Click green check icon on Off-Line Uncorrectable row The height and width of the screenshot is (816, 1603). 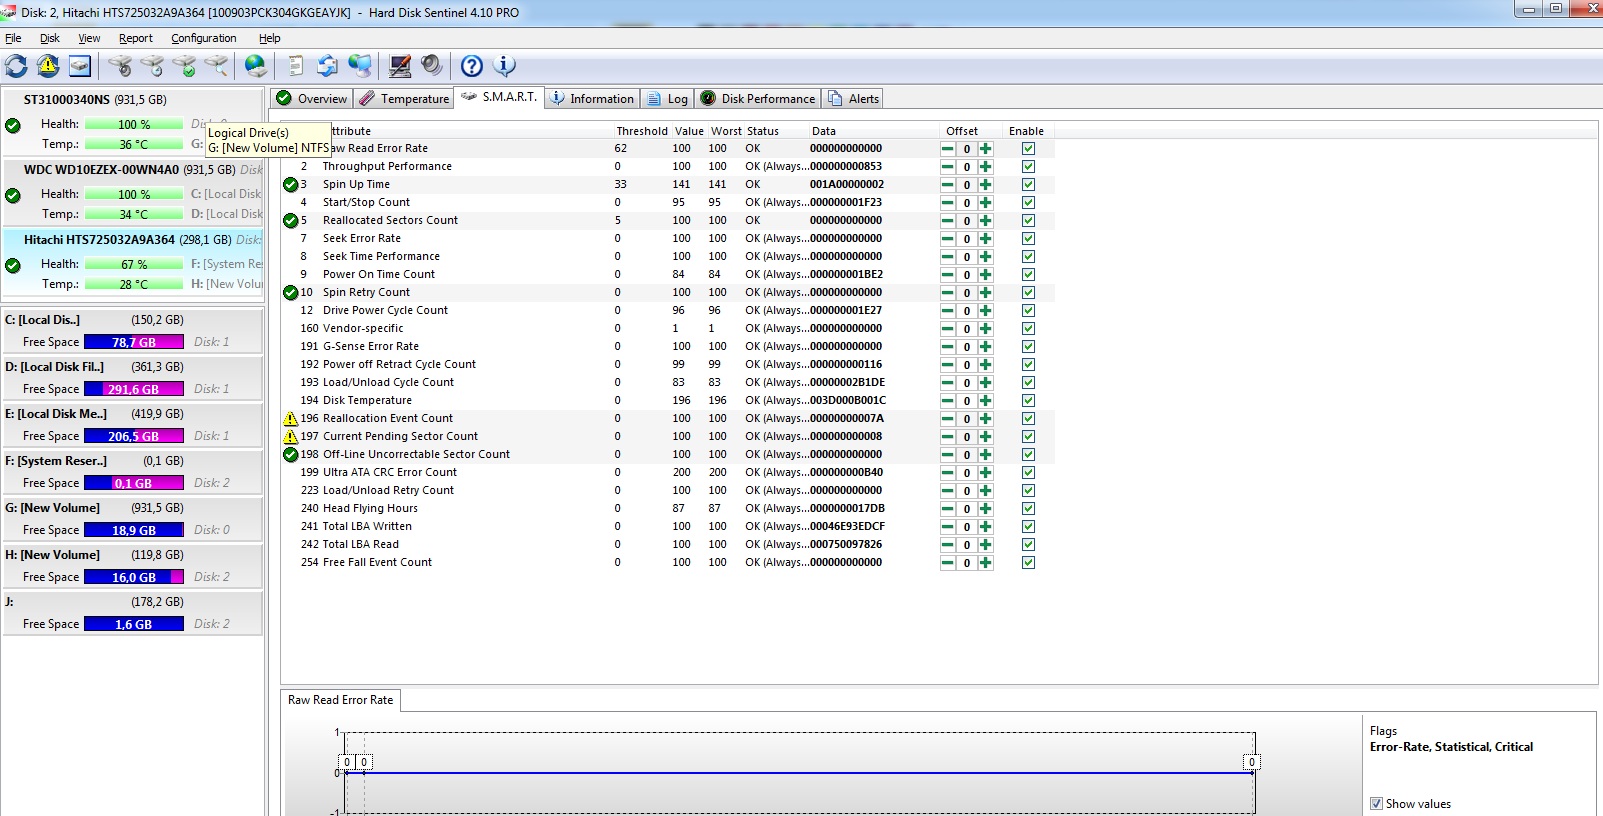tap(290, 455)
